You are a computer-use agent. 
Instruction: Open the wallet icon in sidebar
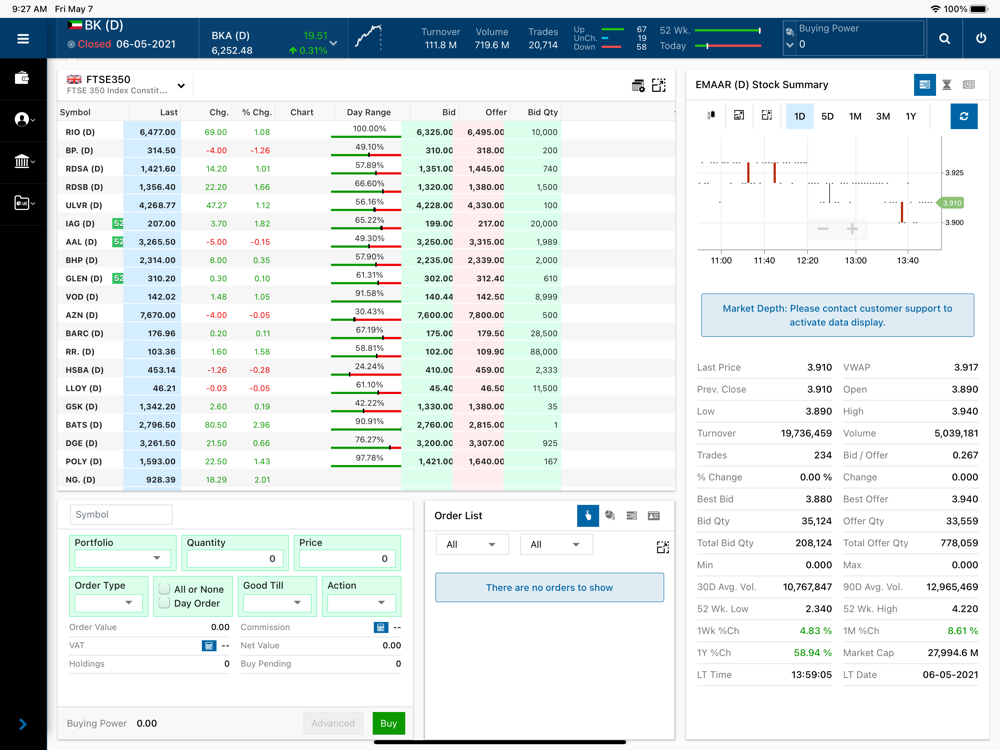(x=22, y=78)
